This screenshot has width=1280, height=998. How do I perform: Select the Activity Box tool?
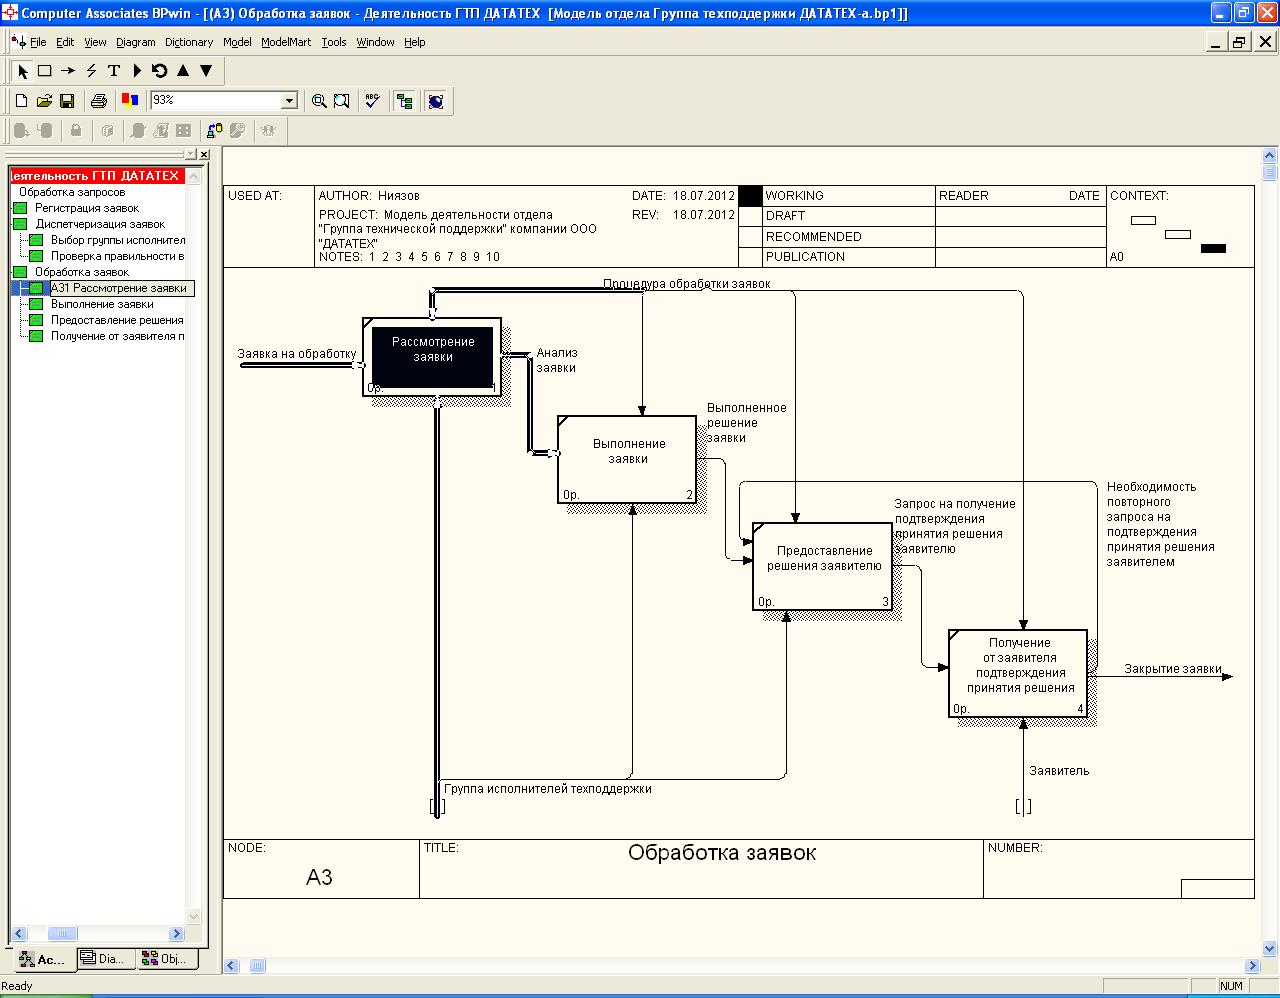pos(45,71)
